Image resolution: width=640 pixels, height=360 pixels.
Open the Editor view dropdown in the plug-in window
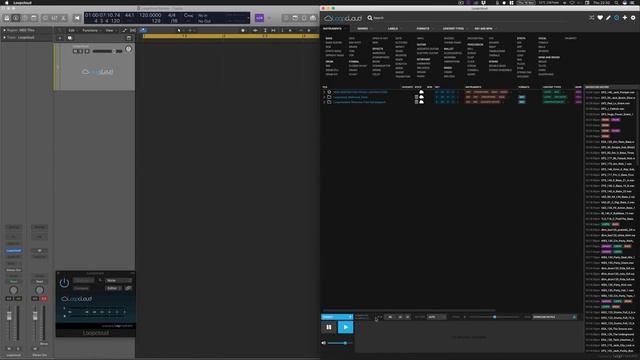click(x=113, y=288)
